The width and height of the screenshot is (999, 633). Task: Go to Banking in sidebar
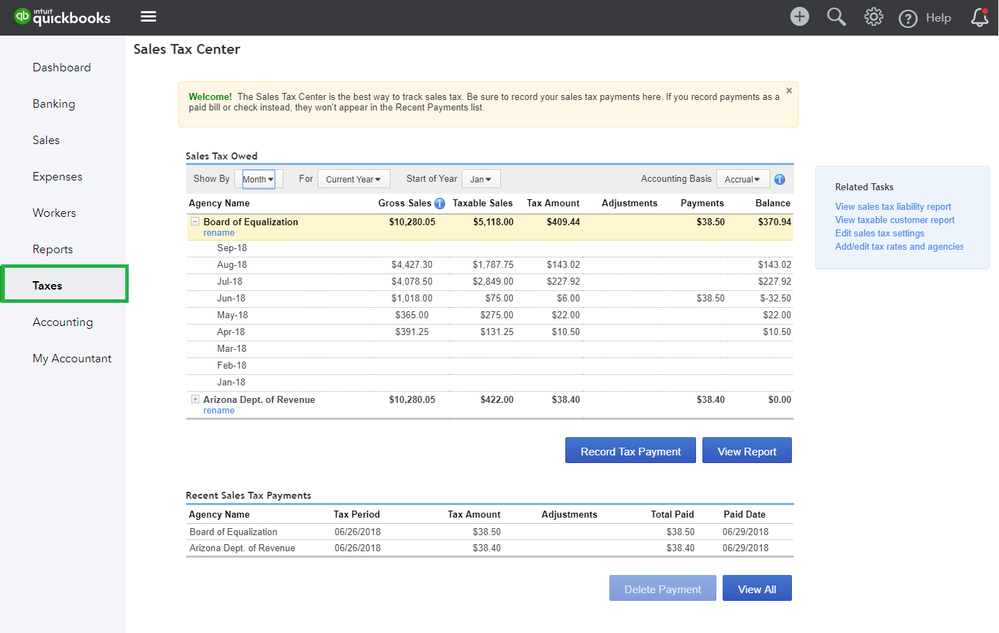(x=54, y=104)
